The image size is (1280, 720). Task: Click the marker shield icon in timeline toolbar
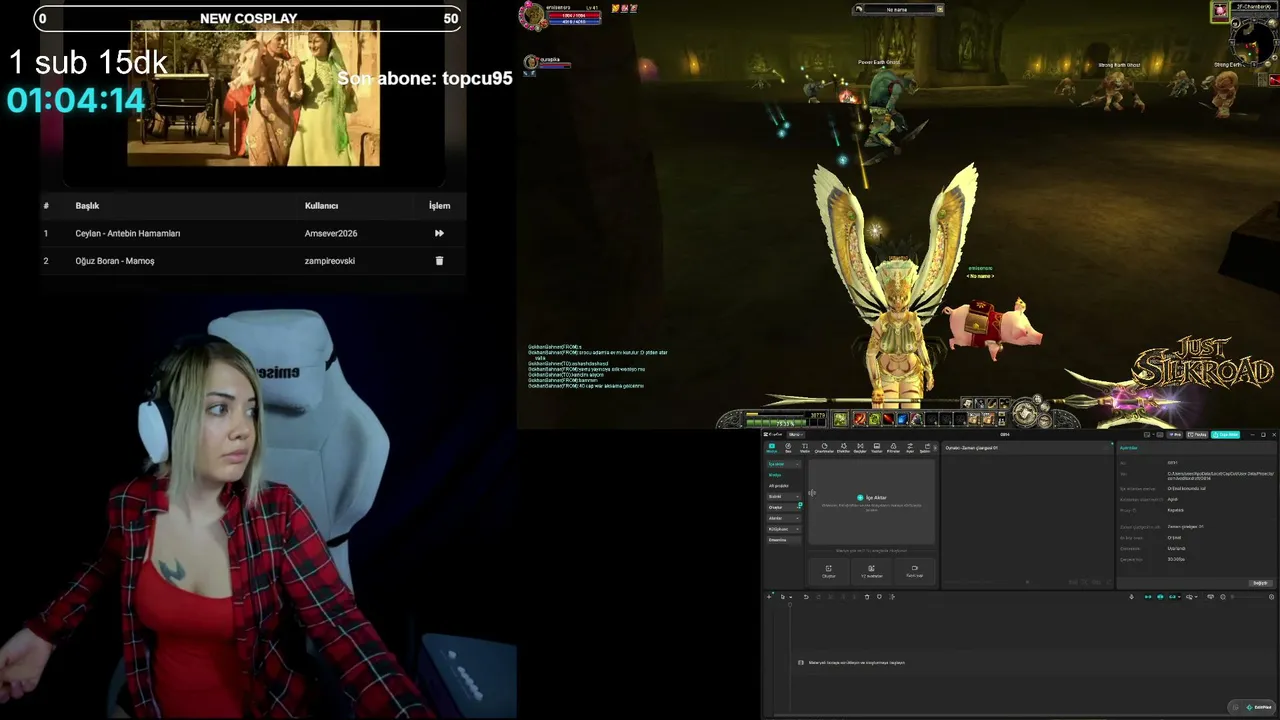[879, 597]
